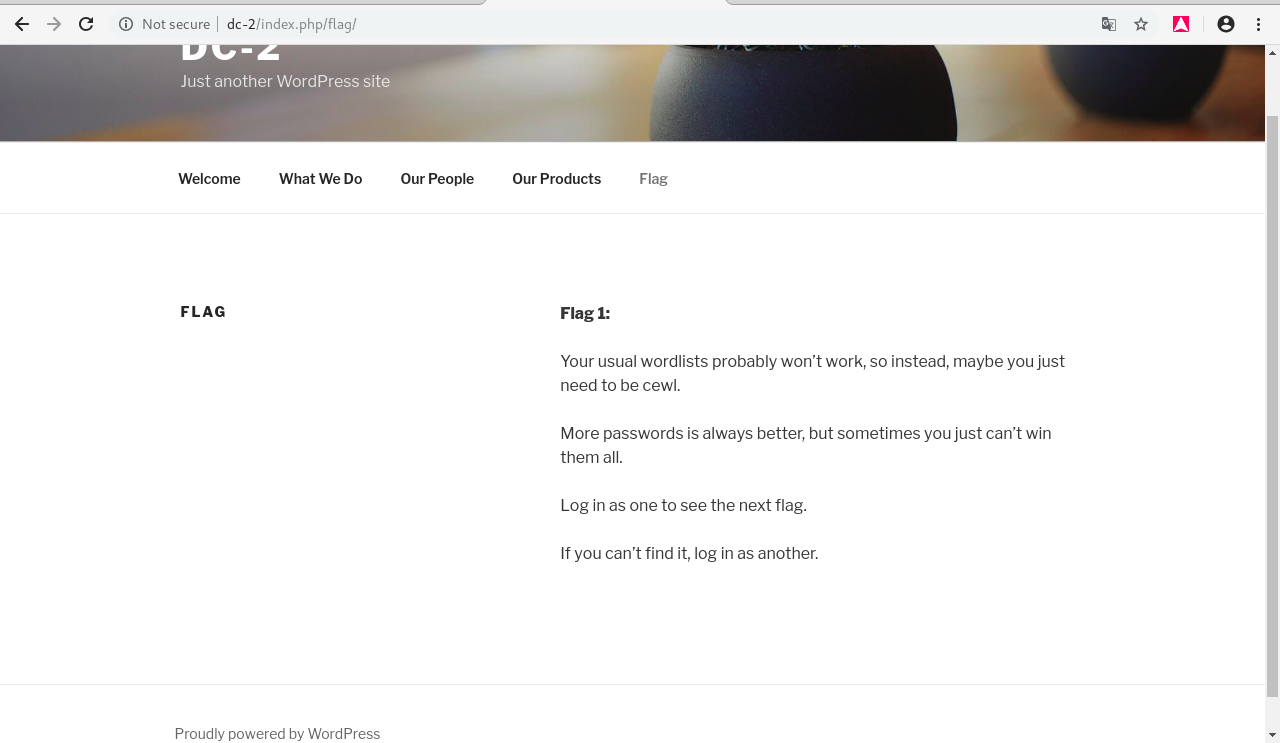Navigate to Our Products page
Viewport: 1280px width, 743px height.
click(x=557, y=179)
